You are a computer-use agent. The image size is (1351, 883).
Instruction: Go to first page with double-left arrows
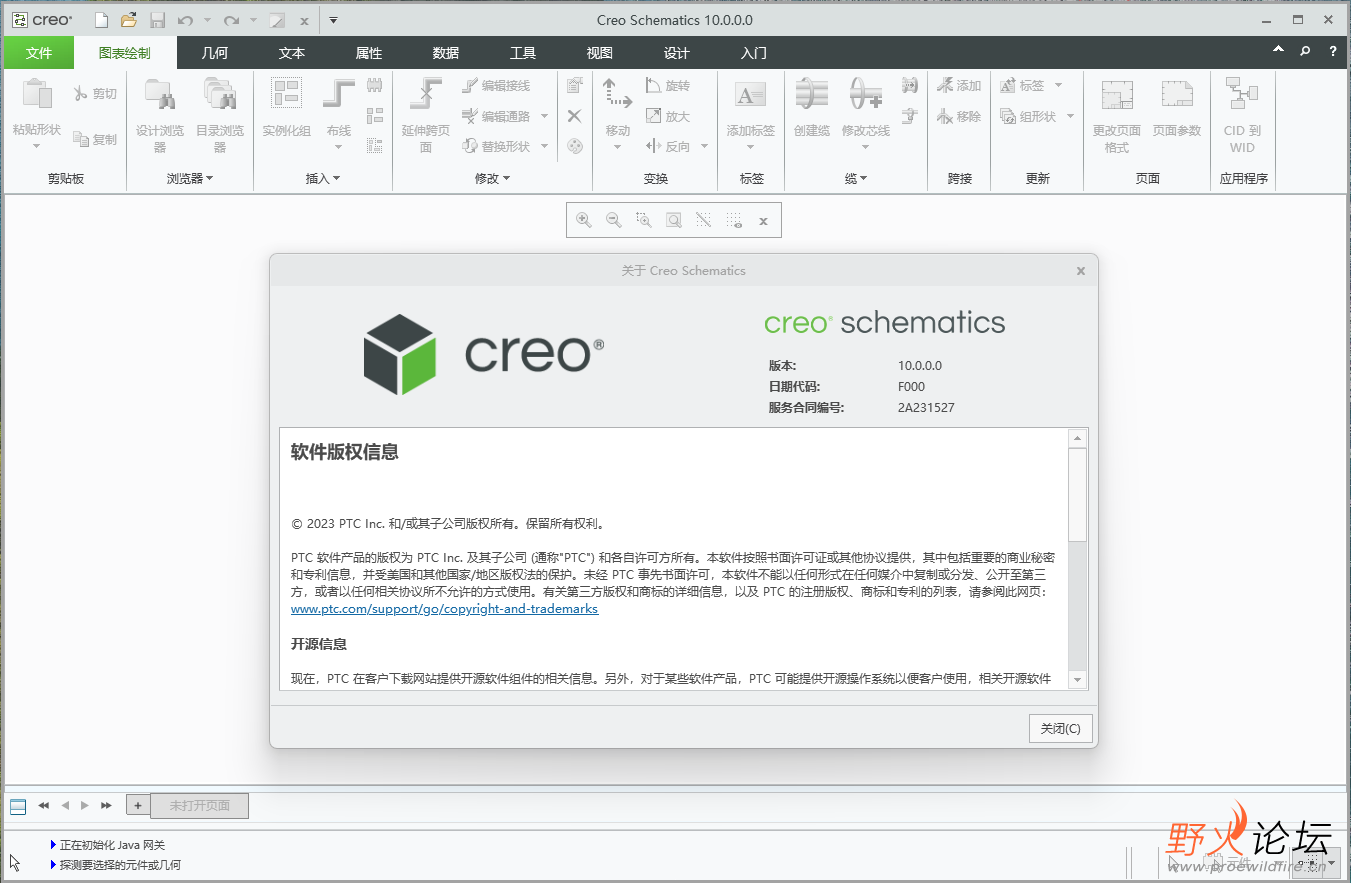coord(44,805)
